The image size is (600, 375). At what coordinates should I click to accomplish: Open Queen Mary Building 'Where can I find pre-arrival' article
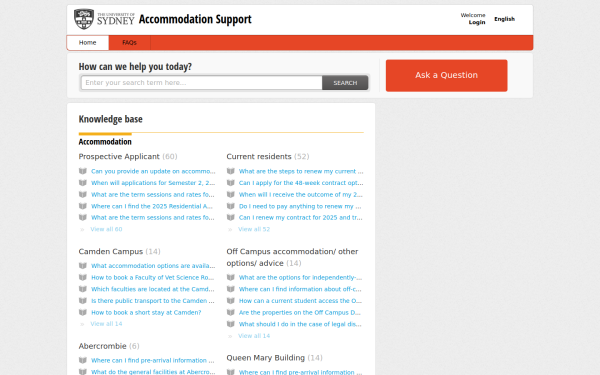click(300, 372)
